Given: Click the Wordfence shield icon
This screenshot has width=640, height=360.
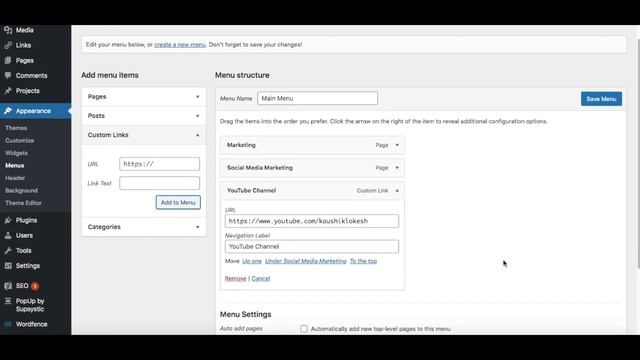Looking at the screenshot, I should point(8,324).
